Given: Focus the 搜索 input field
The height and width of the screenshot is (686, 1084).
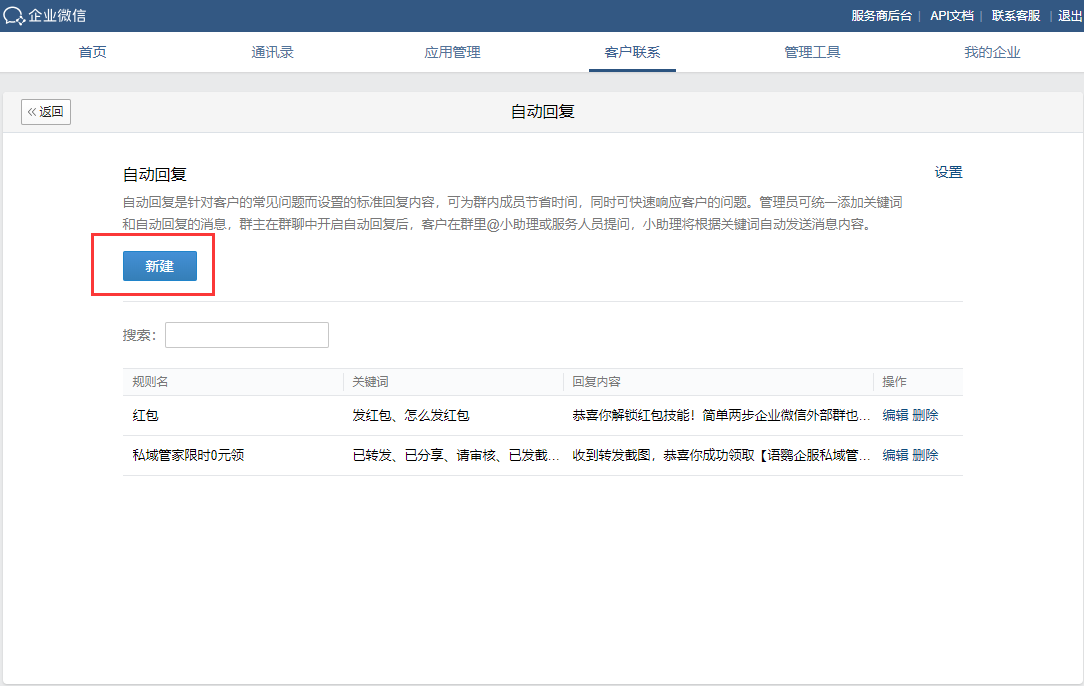Looking at the screenshot, I should pos(247,335).
